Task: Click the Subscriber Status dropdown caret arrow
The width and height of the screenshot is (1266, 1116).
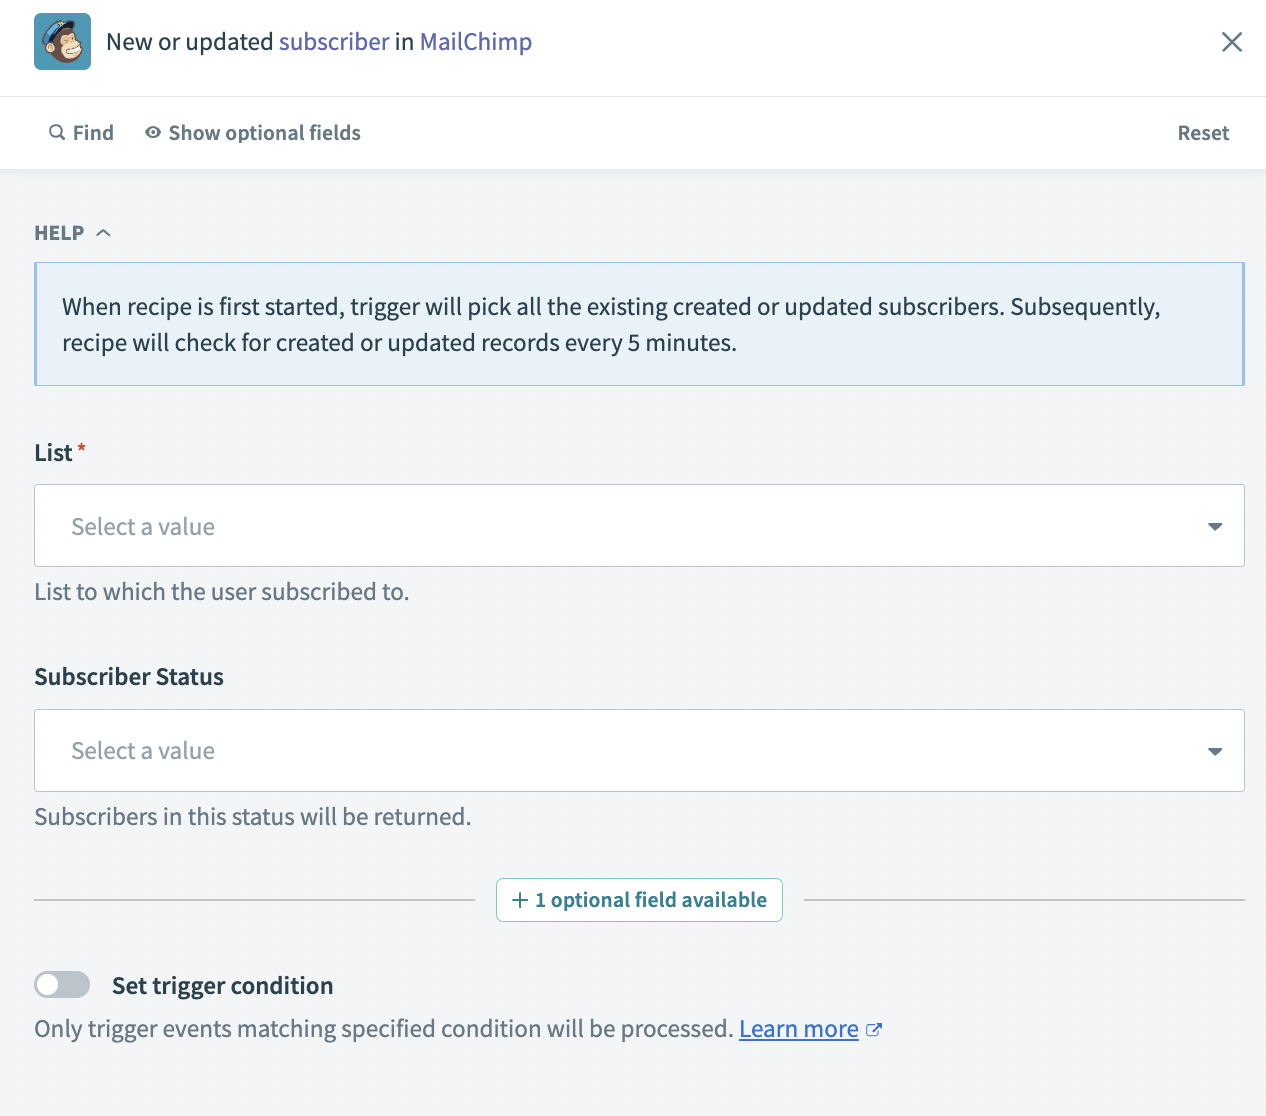Action: pyautogui.click(x=1214, y=751)
